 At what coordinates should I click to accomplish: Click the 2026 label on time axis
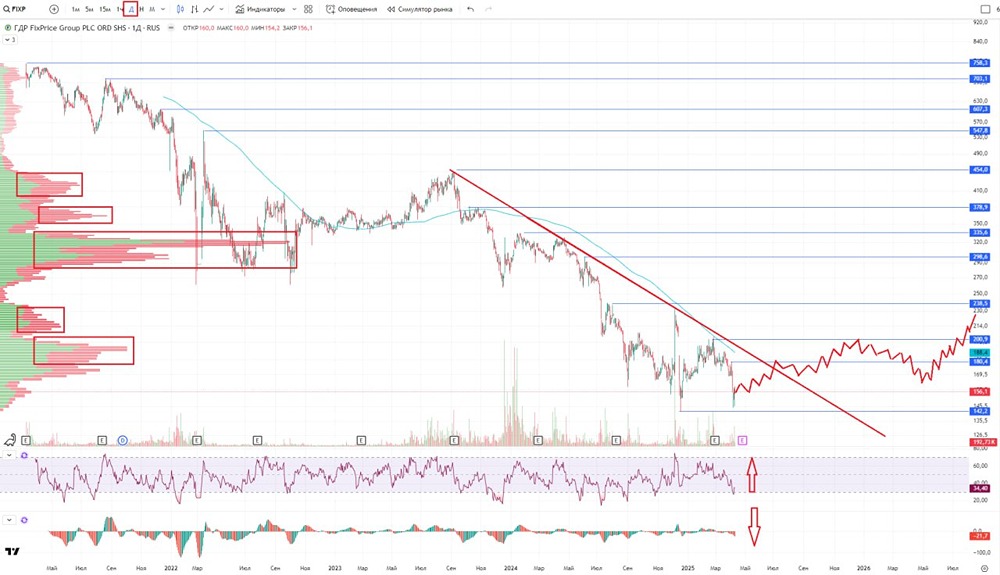863,568
